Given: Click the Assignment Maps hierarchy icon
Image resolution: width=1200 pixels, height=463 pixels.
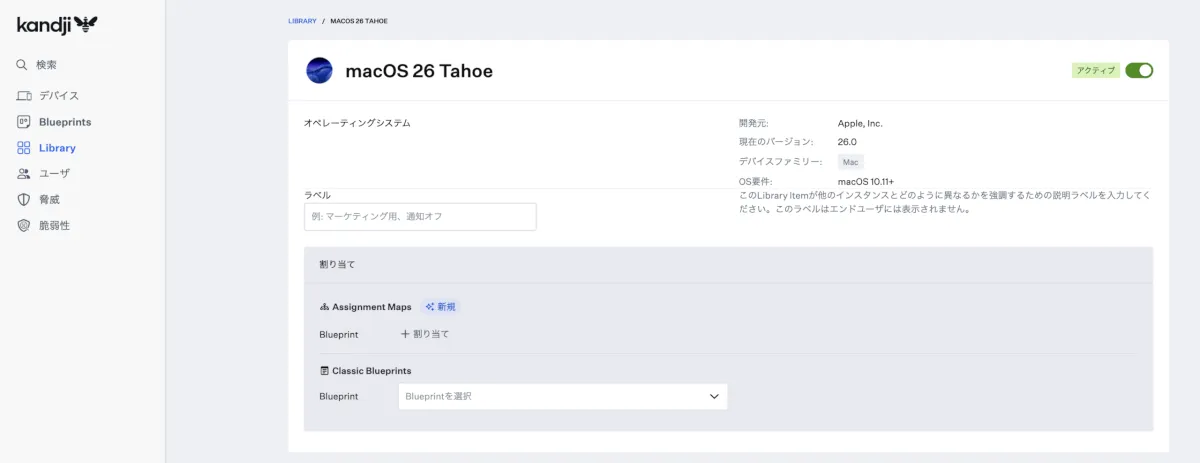Looking at the screenshot, I should tap(324, 307).
